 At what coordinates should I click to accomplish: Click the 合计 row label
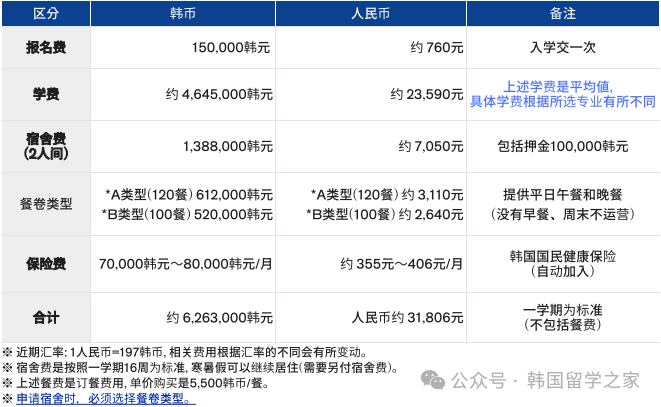pos(46,318)
